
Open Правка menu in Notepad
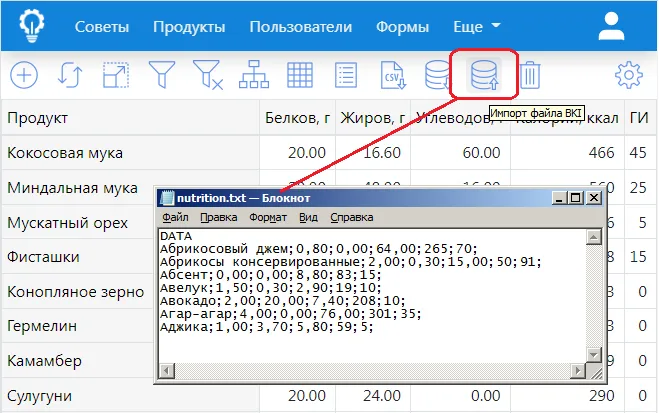coord(219,217)
